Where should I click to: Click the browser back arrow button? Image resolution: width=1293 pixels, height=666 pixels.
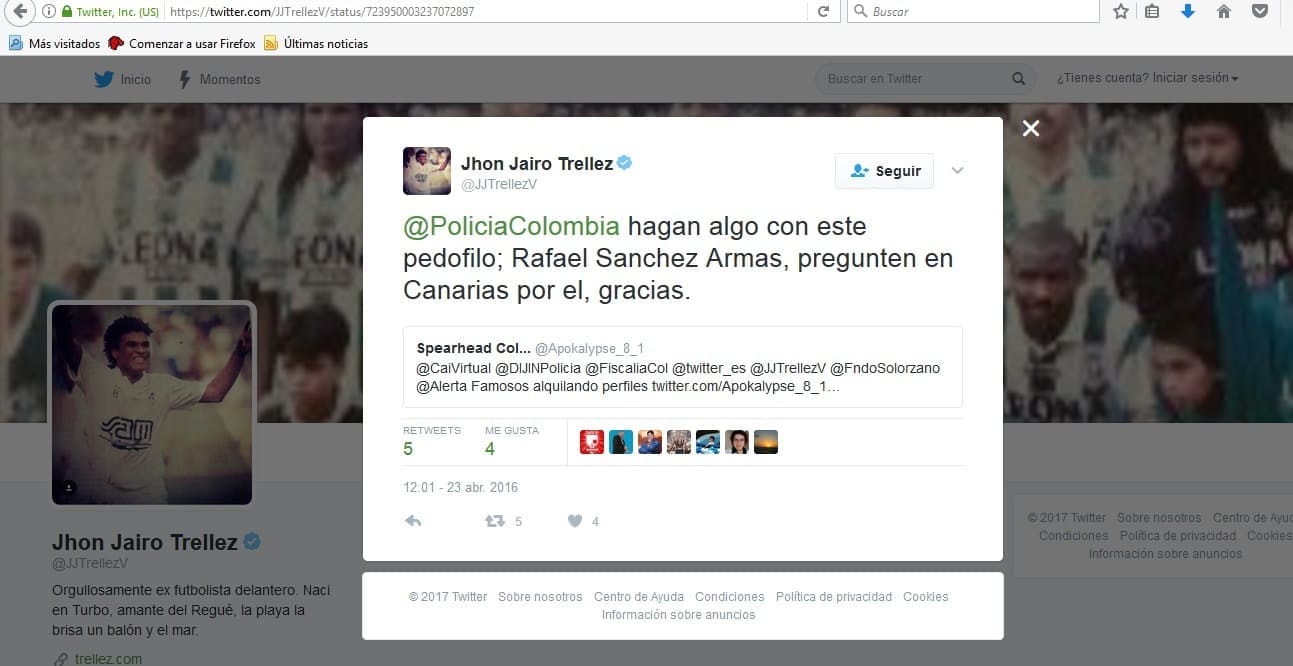tap(18, 12)
